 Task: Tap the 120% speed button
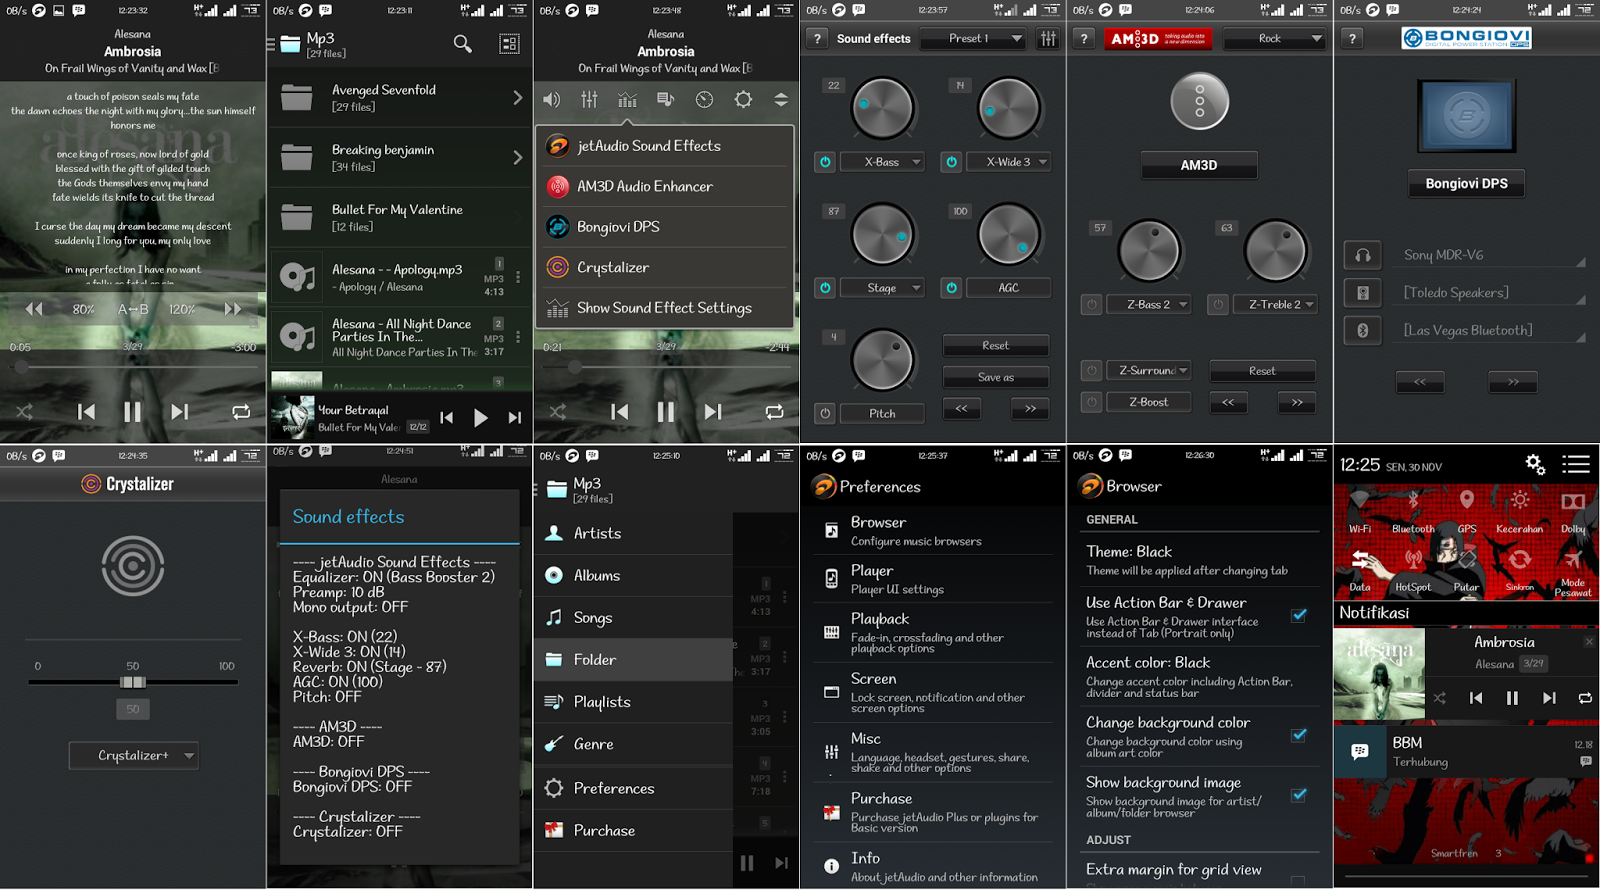tap(182, 310)
